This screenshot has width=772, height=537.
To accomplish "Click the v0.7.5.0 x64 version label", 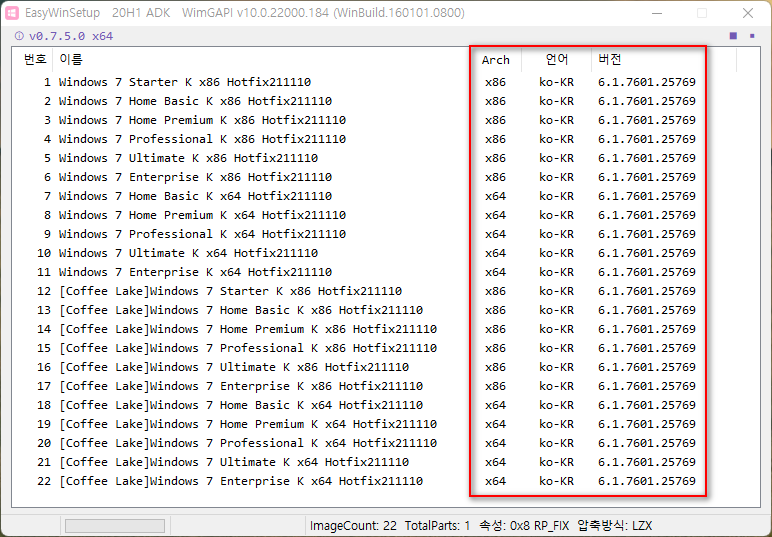I will [x=71, y=36].
